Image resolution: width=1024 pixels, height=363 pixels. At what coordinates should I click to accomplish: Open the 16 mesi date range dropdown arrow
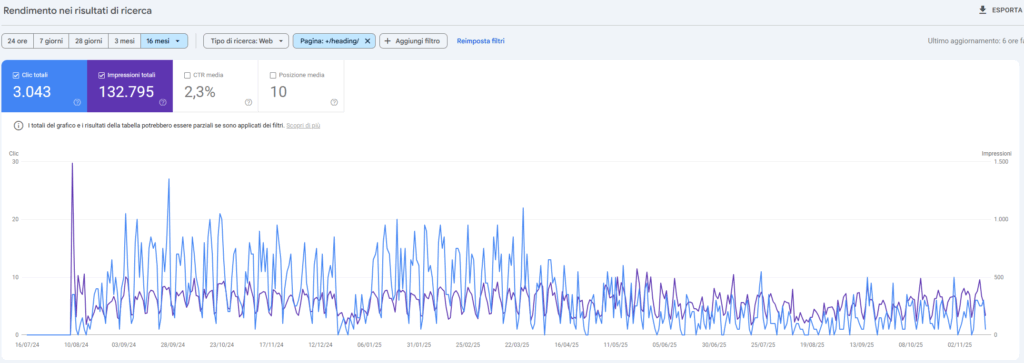pos(178,41)
